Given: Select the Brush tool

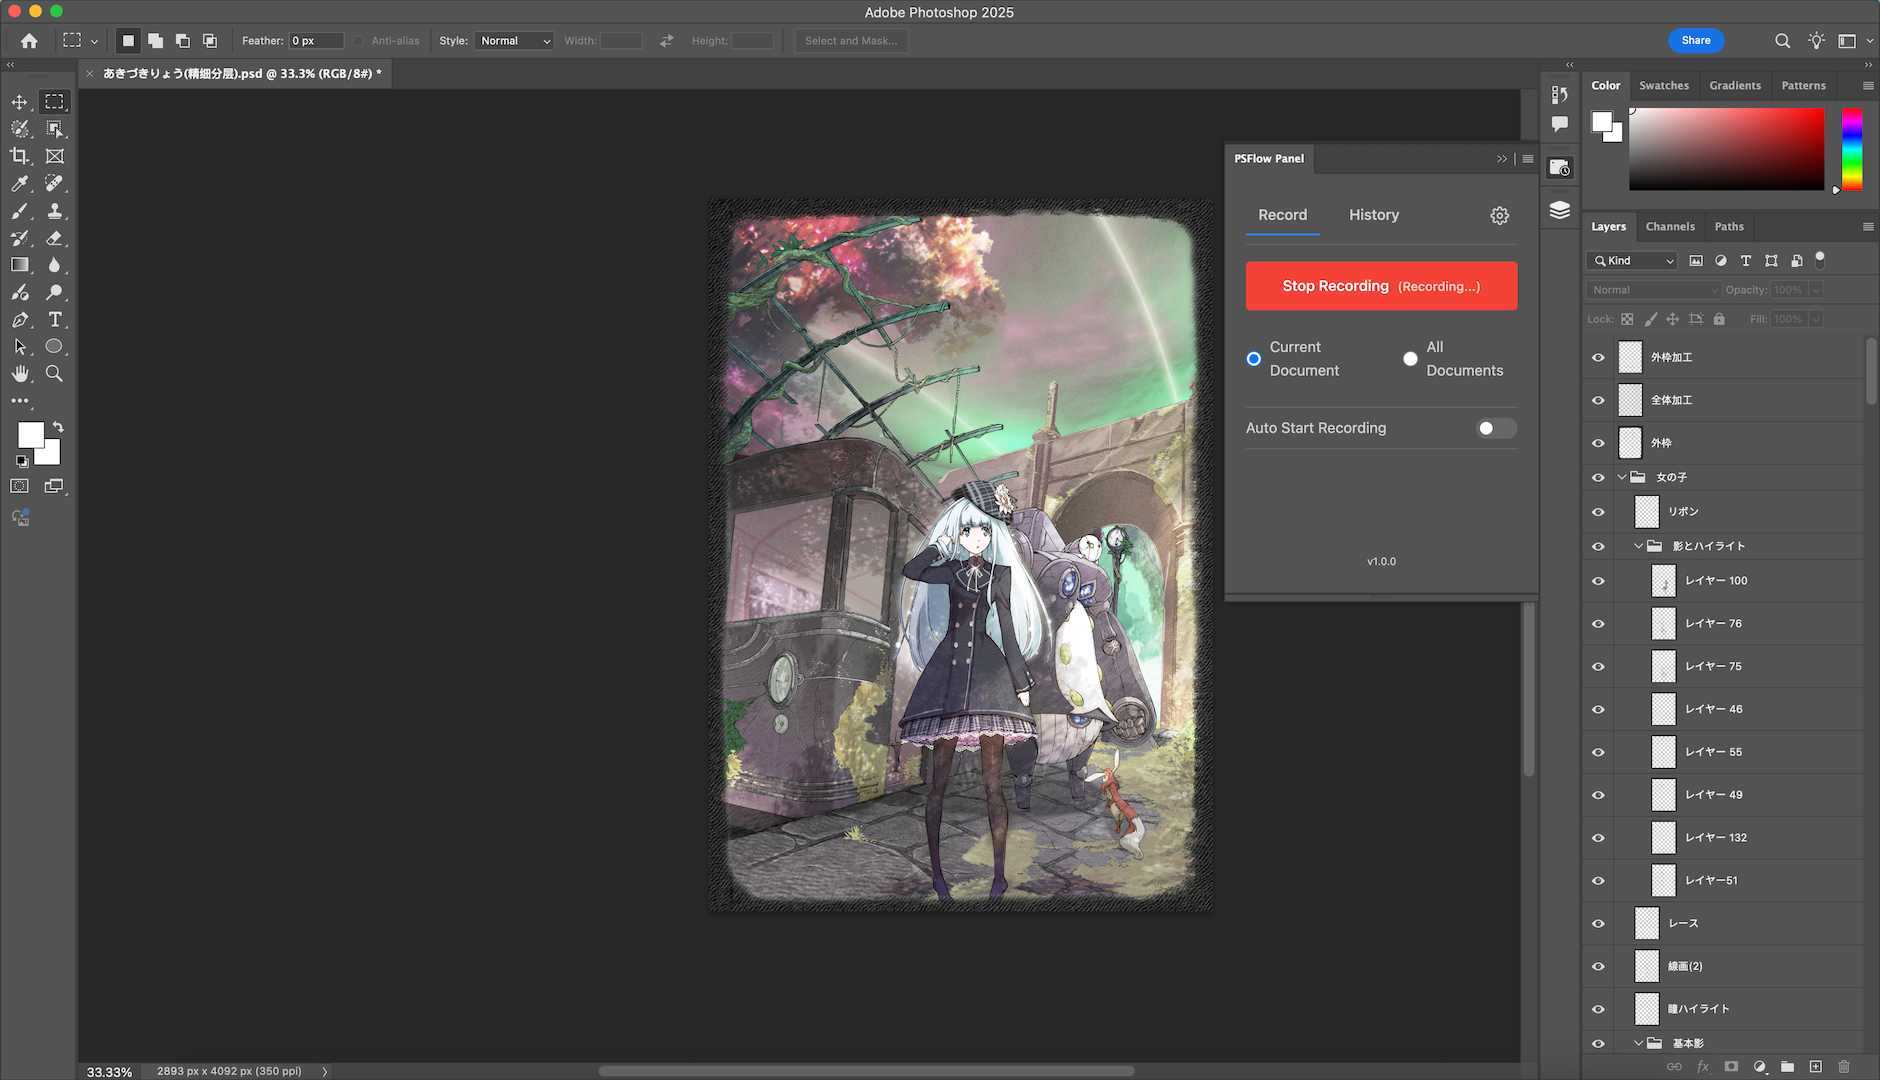Looking at the screenshot, I should 20,211.
